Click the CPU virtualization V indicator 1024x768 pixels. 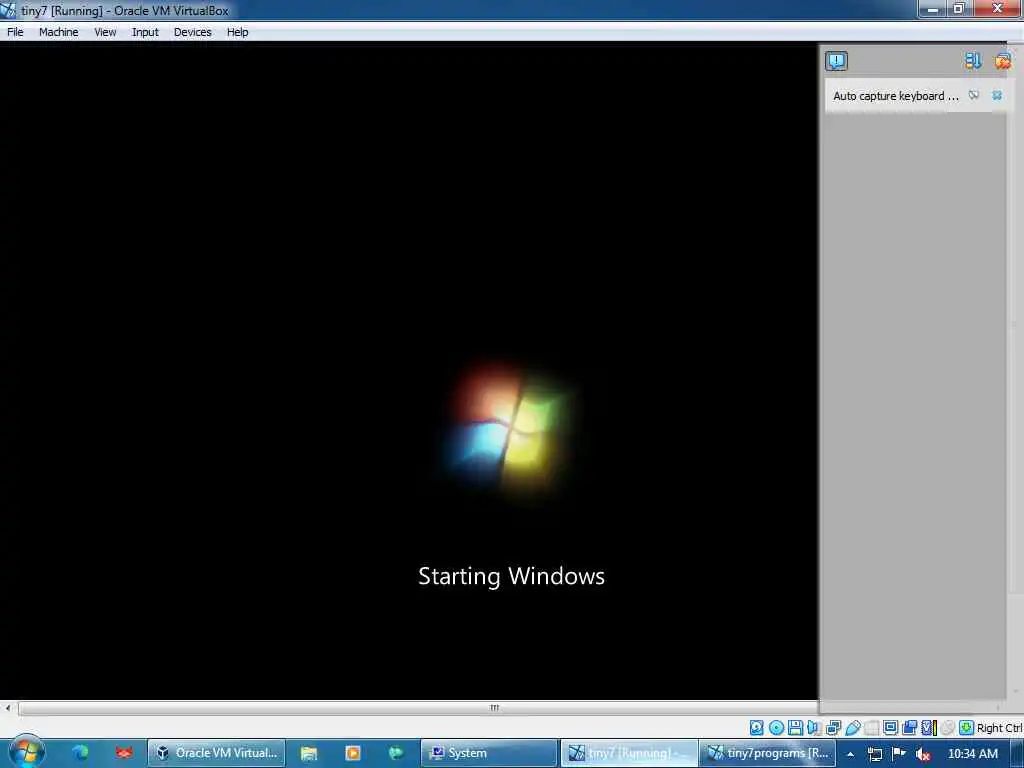(x=929, y=728)
